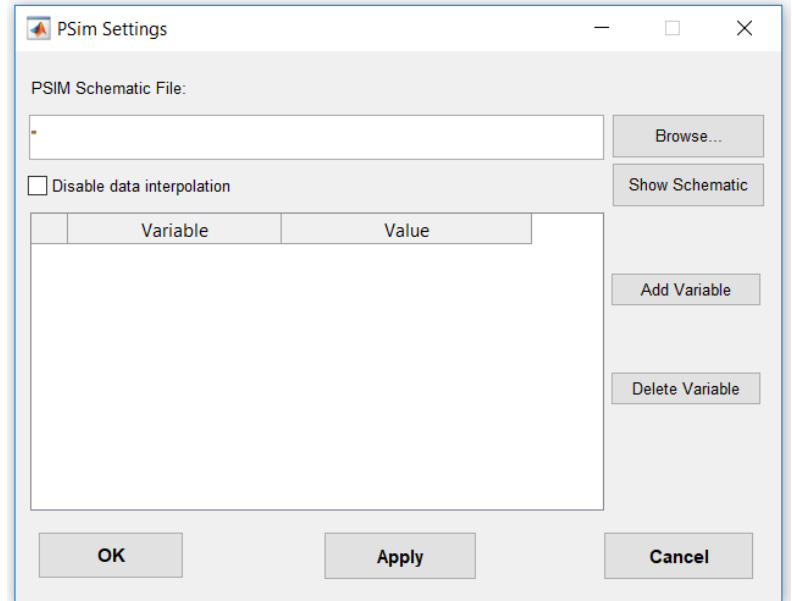
Task: Click the Disable data interpolation label text
Action: [x=140, y=186]
